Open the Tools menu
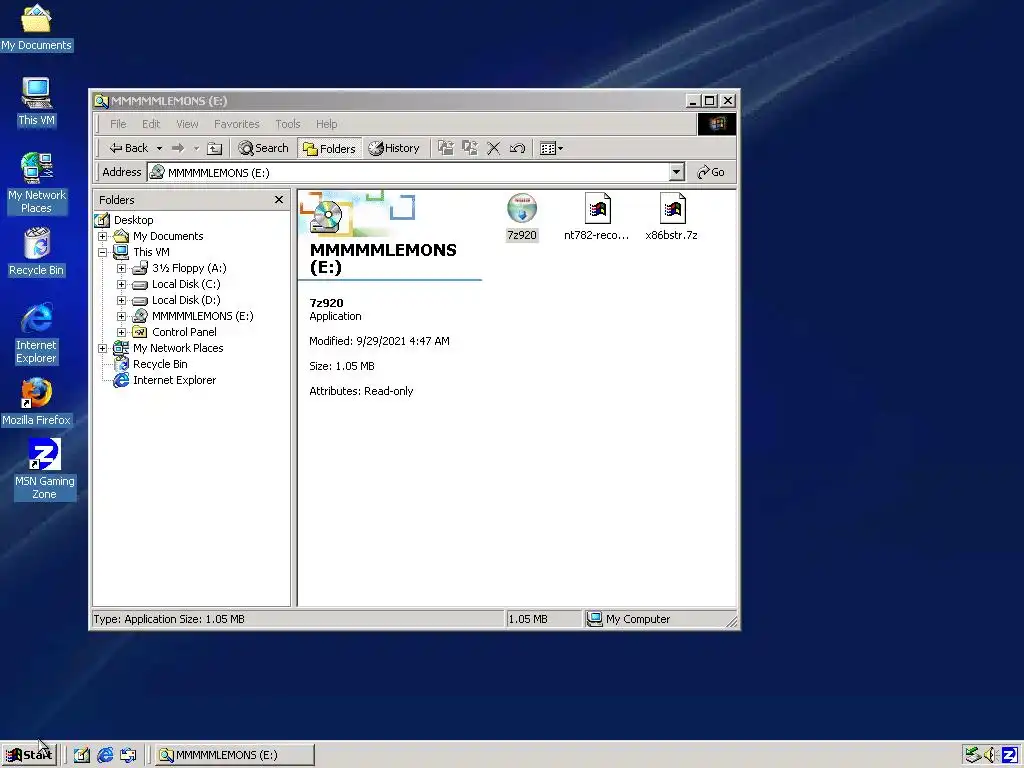 [x=287, y=124]
